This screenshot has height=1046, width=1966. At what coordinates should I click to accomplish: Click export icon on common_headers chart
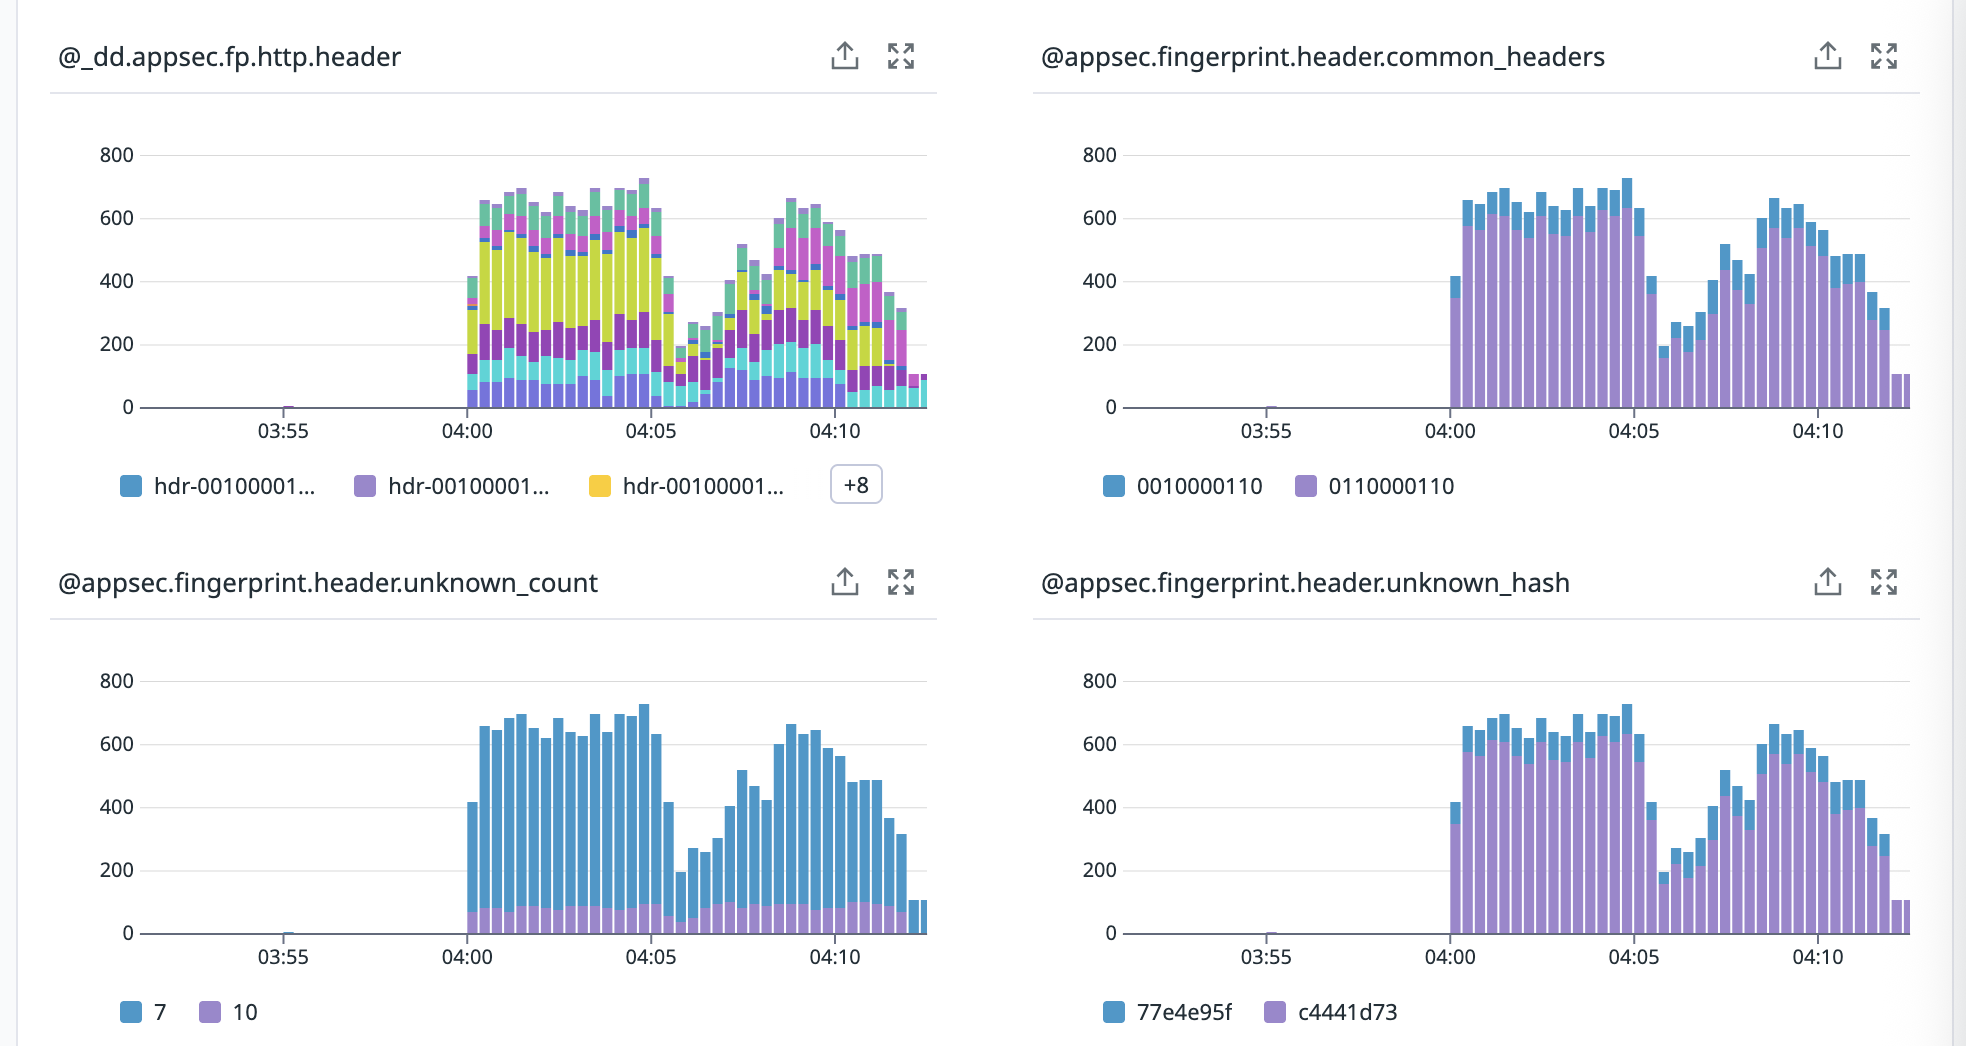click(x=1827, y=56)
